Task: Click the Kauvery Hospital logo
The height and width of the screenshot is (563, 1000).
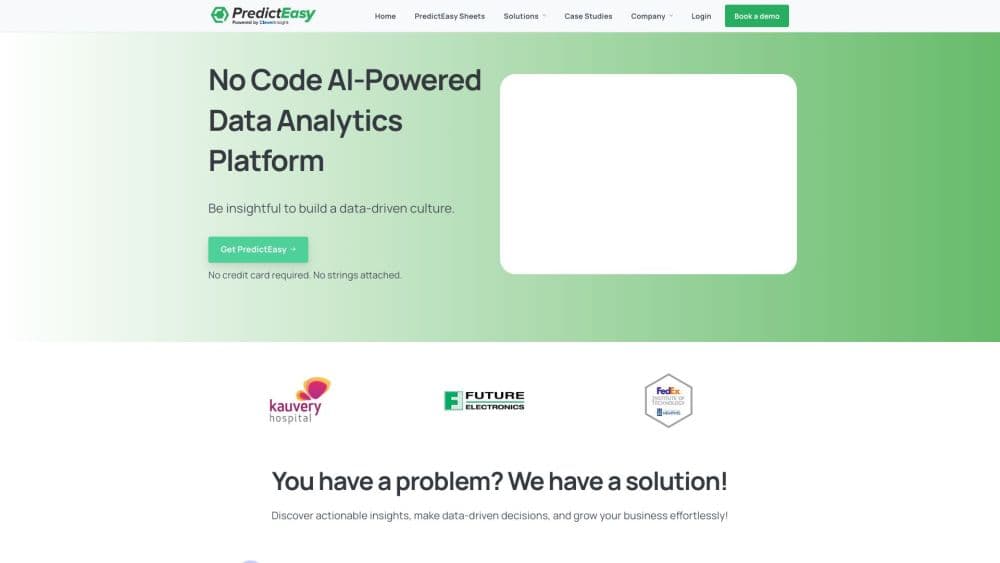Action: point(299,399)
